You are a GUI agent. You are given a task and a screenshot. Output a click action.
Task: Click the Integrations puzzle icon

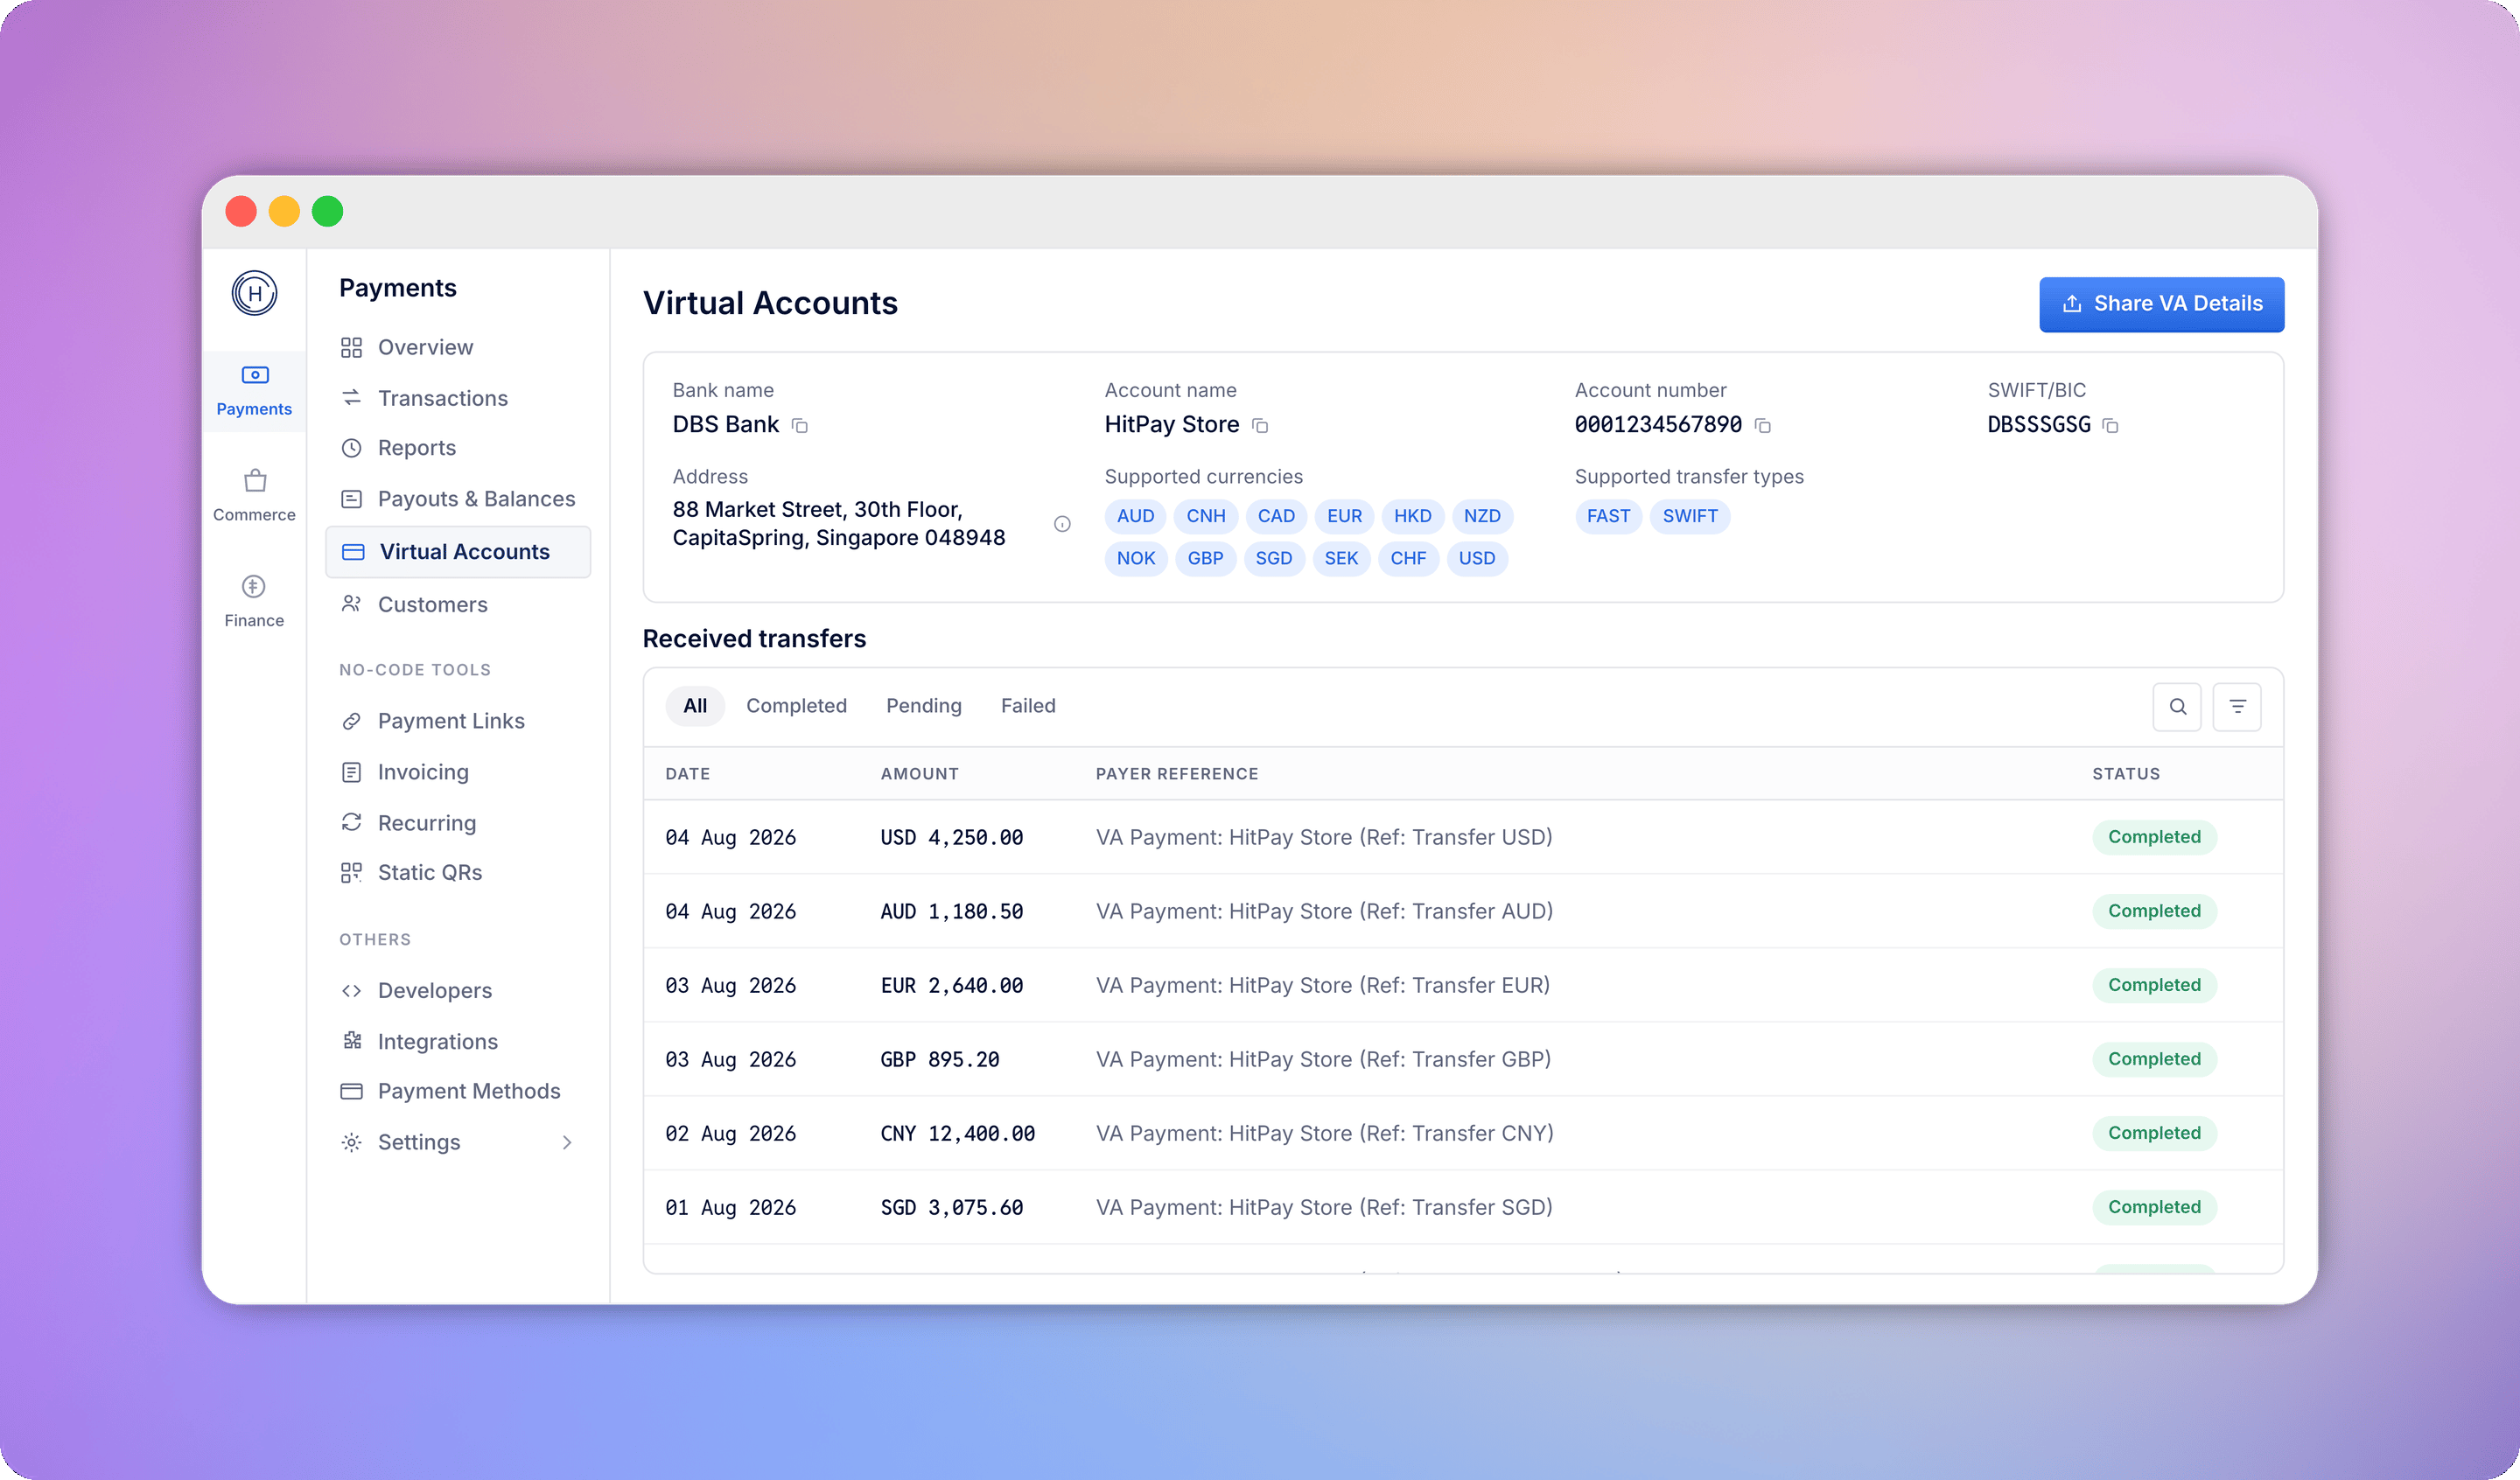coord(351,1041)
